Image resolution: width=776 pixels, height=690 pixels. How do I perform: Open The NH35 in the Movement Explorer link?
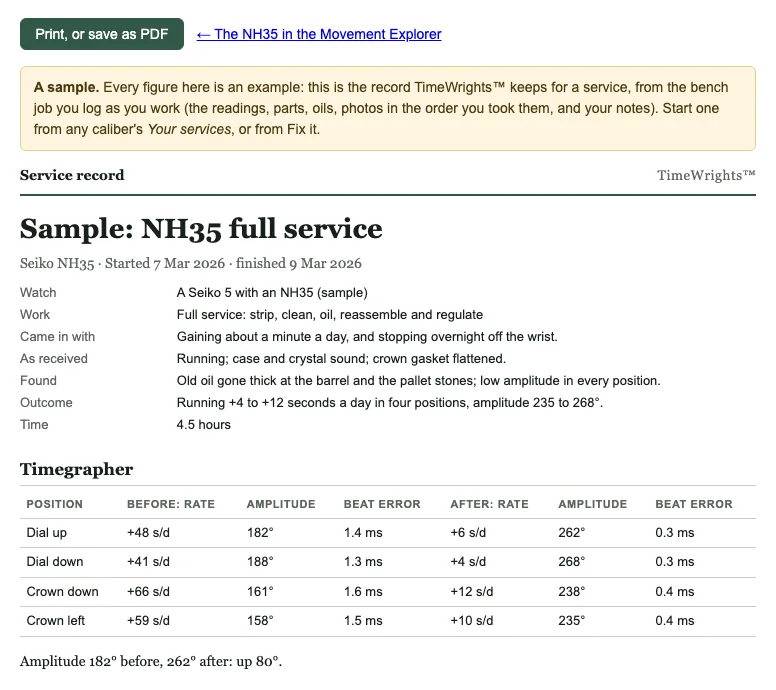coord(319,34)
